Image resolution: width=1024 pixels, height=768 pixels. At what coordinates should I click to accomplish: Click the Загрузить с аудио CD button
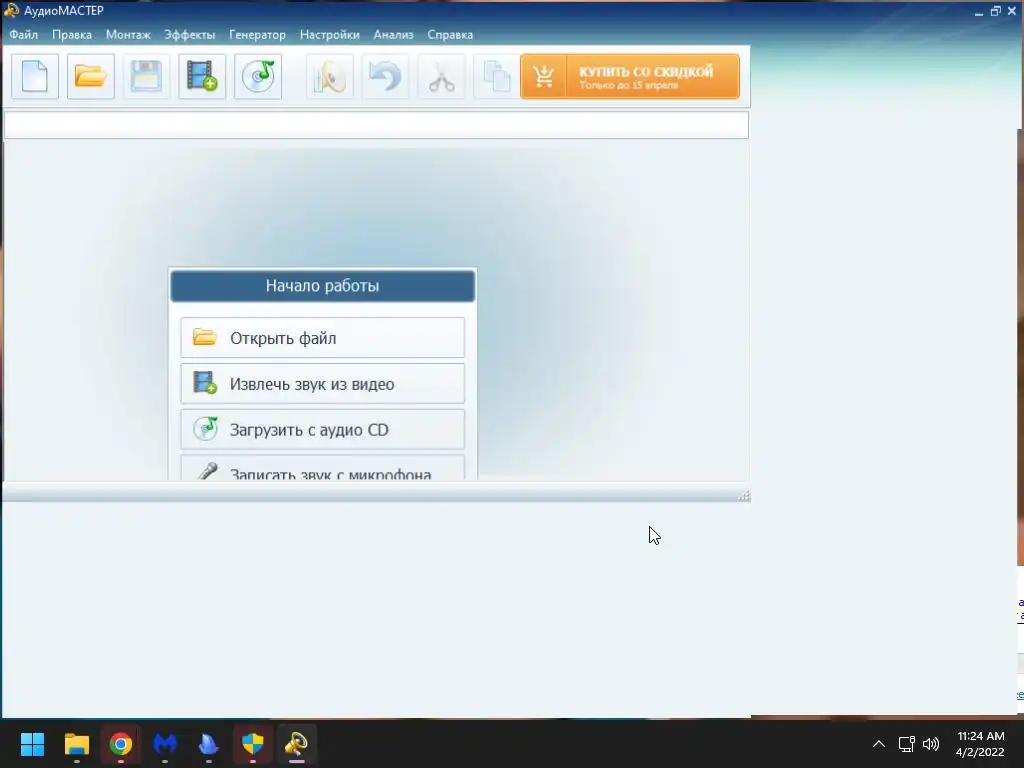click(x=323, y=429)
